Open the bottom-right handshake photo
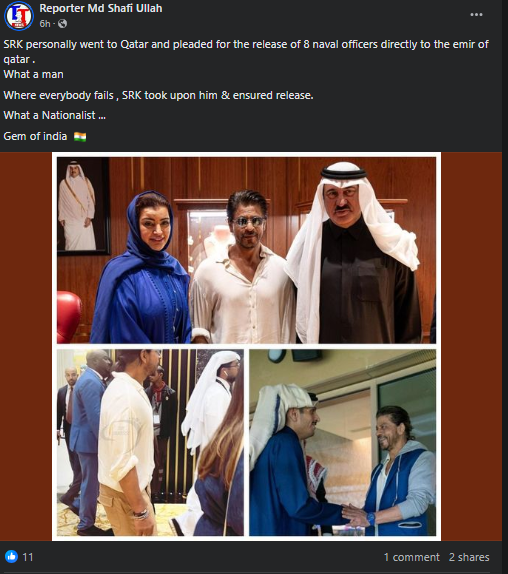Screen dimensions: 508x574 point(343,442)
